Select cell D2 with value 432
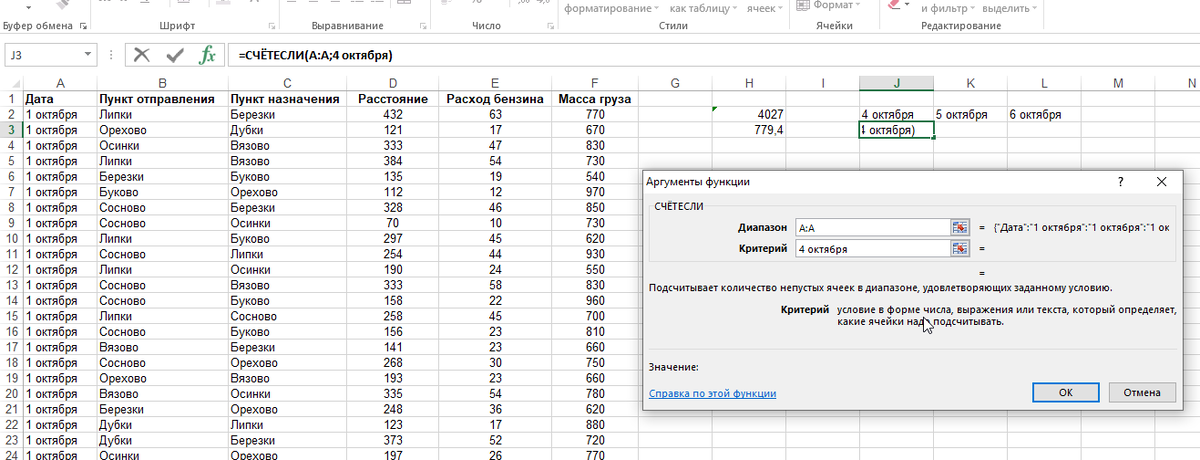The height and width of the screenshot is (460, 1200). click(392, 114)
